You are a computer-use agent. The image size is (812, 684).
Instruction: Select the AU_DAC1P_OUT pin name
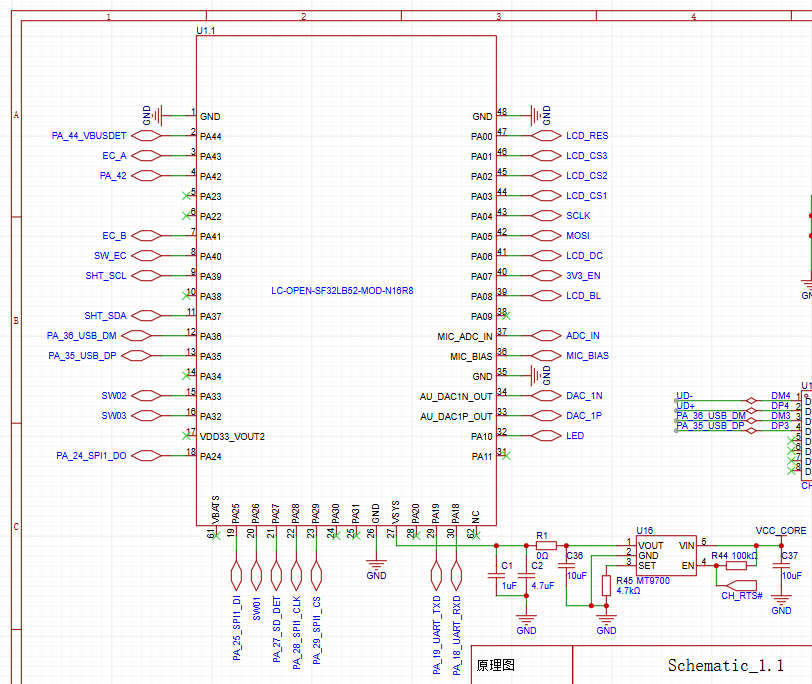pos(456,416)
